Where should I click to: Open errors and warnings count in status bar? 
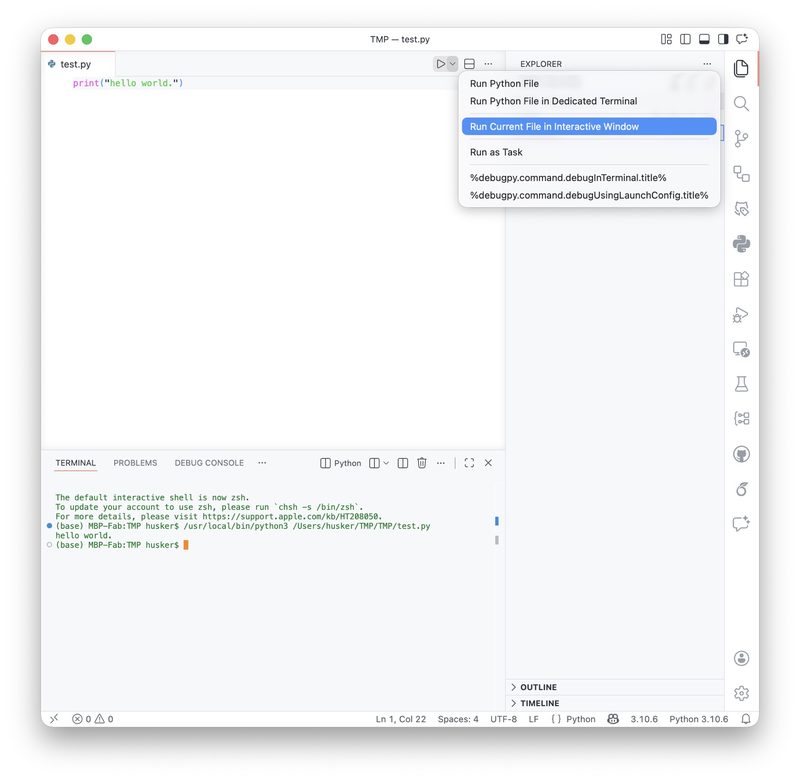pos(93,719)
